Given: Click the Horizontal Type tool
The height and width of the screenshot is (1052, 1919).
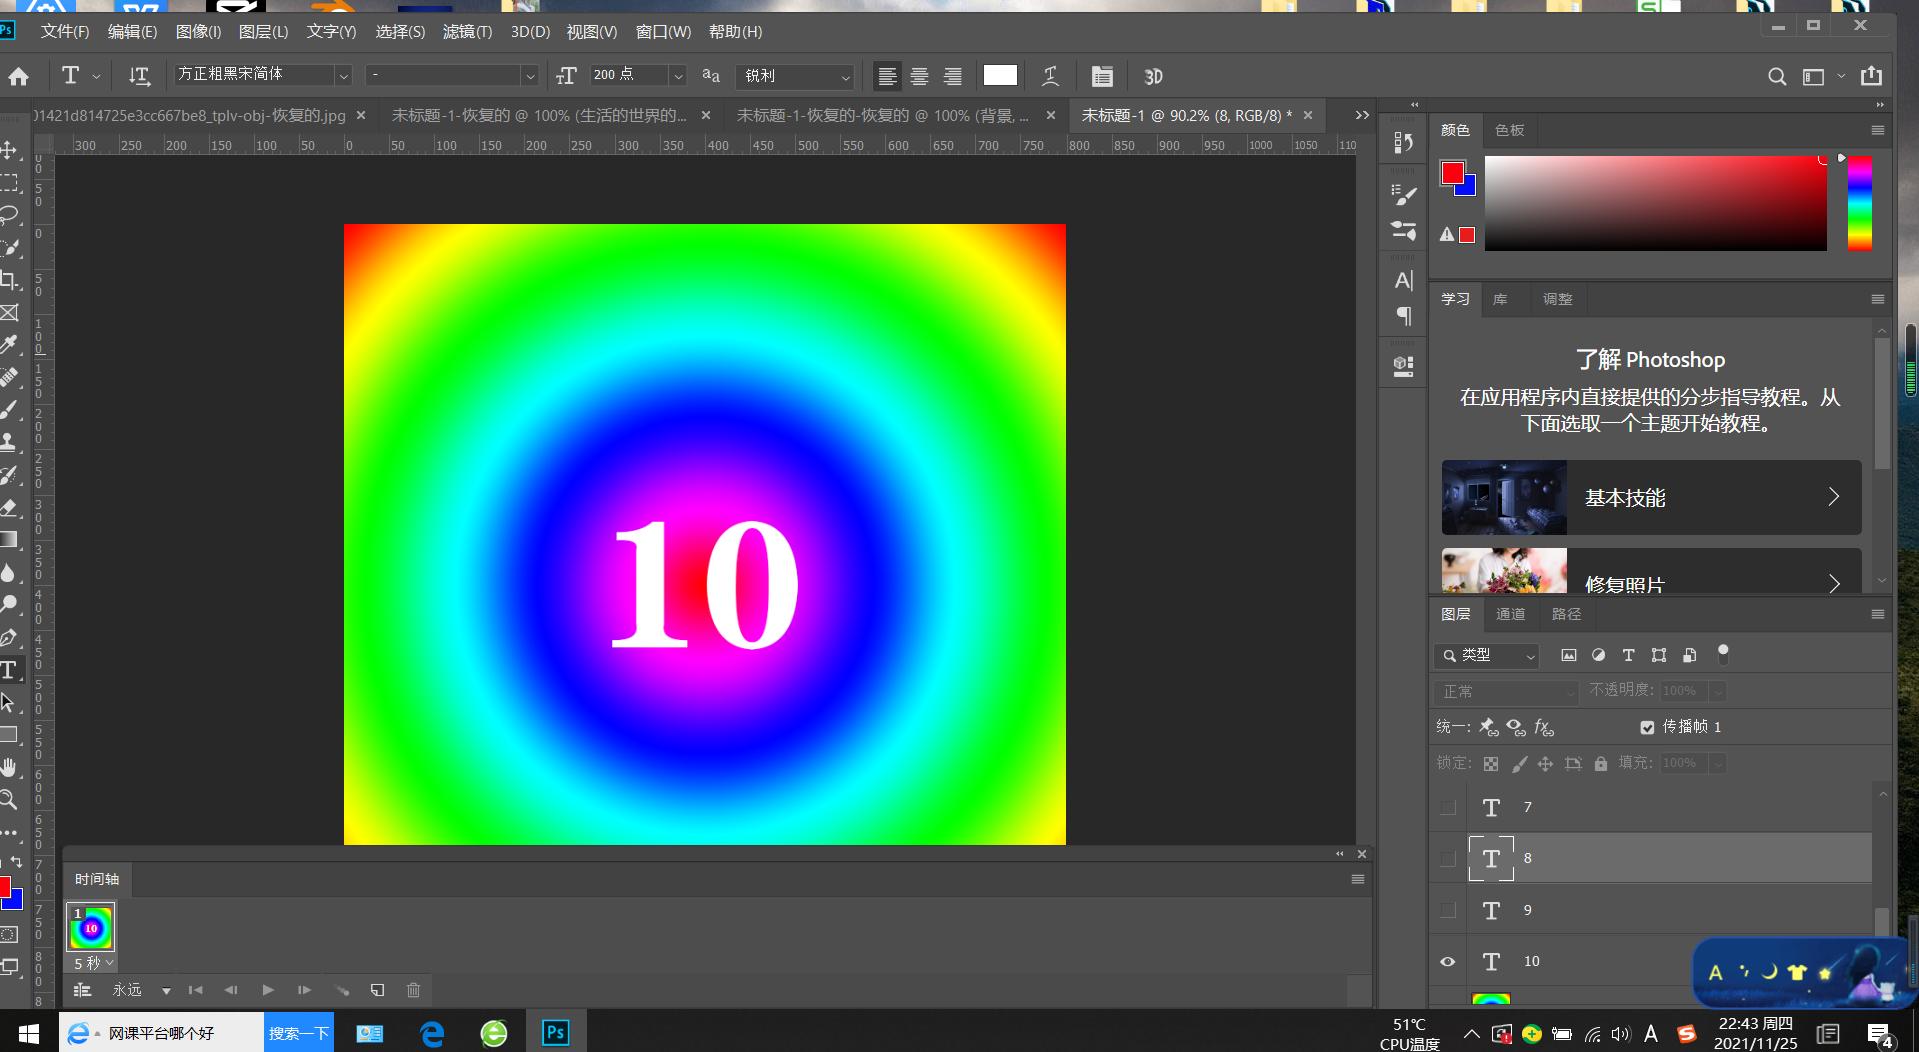Looking at the screenshot, I should coord(9,670).
